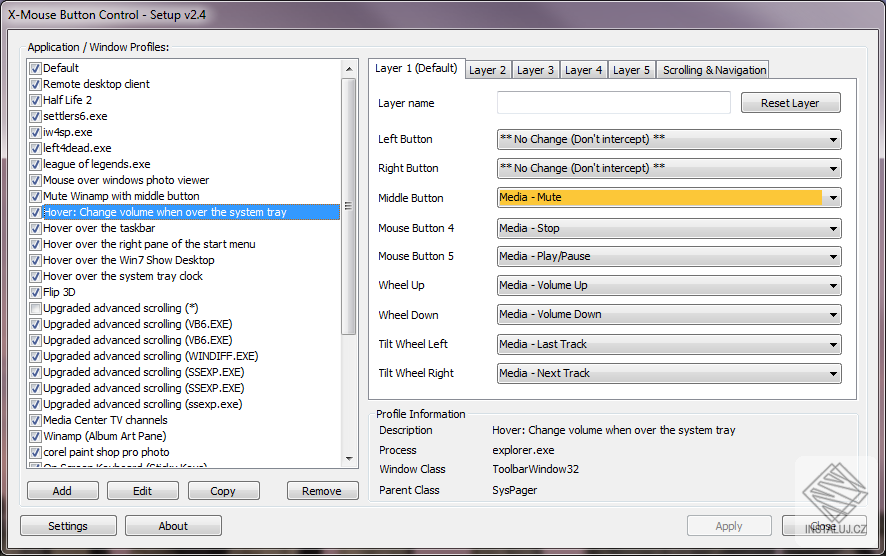The width and height of the screenshot is (886, 556).
Task: Click the Edit profile button
Action: pyautogui.click(x=142, y=491)
